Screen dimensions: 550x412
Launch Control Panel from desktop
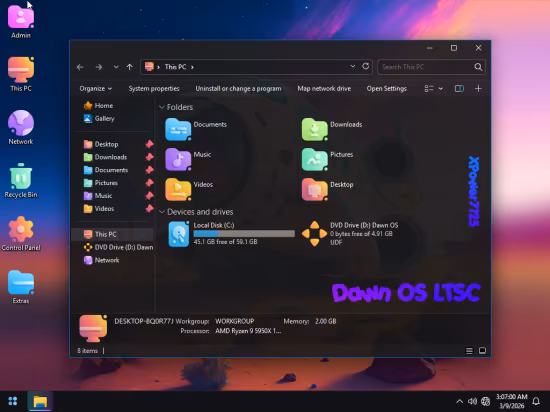pyautogui.click(x=21, y=234)
